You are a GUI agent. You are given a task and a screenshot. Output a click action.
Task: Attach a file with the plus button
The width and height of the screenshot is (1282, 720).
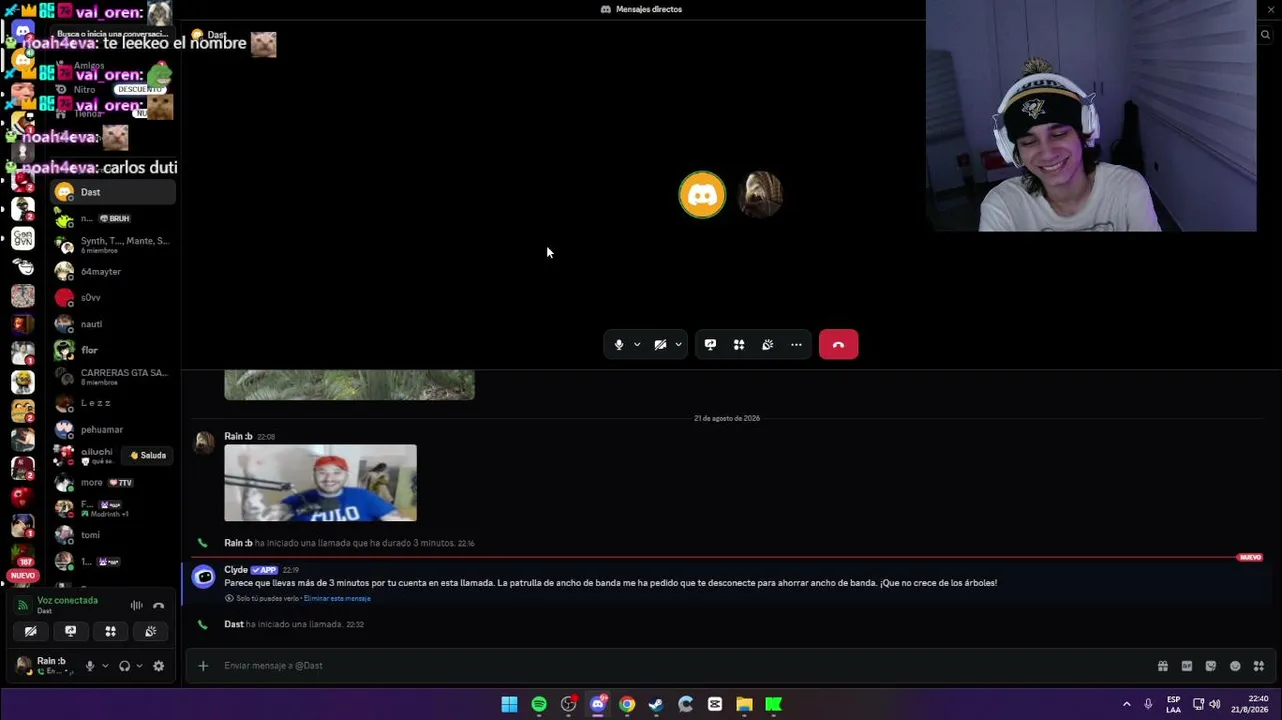203,666
